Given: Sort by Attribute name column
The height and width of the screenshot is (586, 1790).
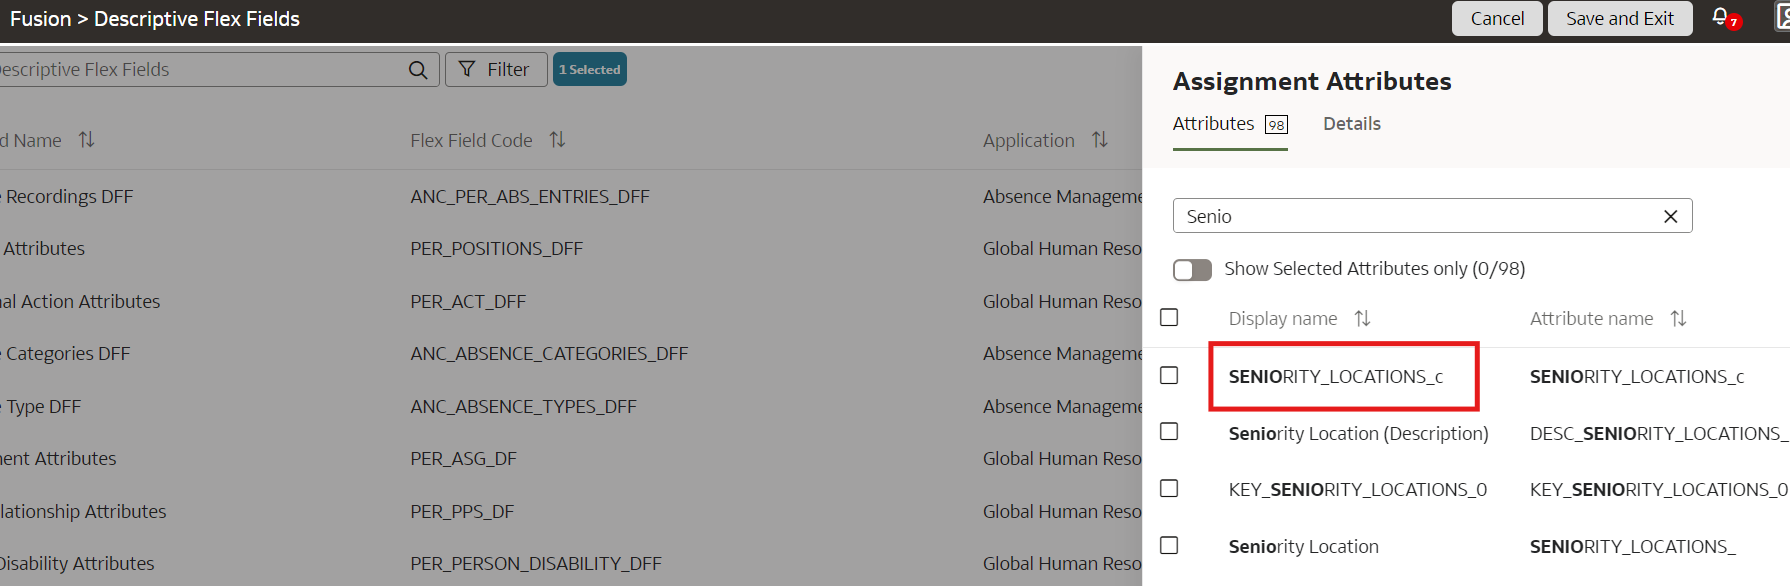Looking at the screenshot, I should coord(1678,318).
